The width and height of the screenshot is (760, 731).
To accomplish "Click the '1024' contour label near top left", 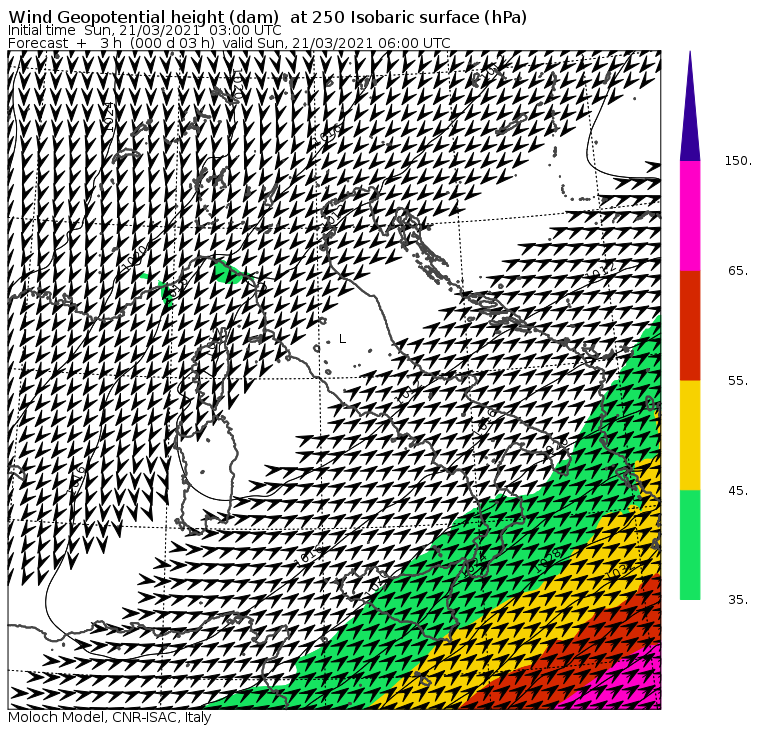I will tap(109, 116).
